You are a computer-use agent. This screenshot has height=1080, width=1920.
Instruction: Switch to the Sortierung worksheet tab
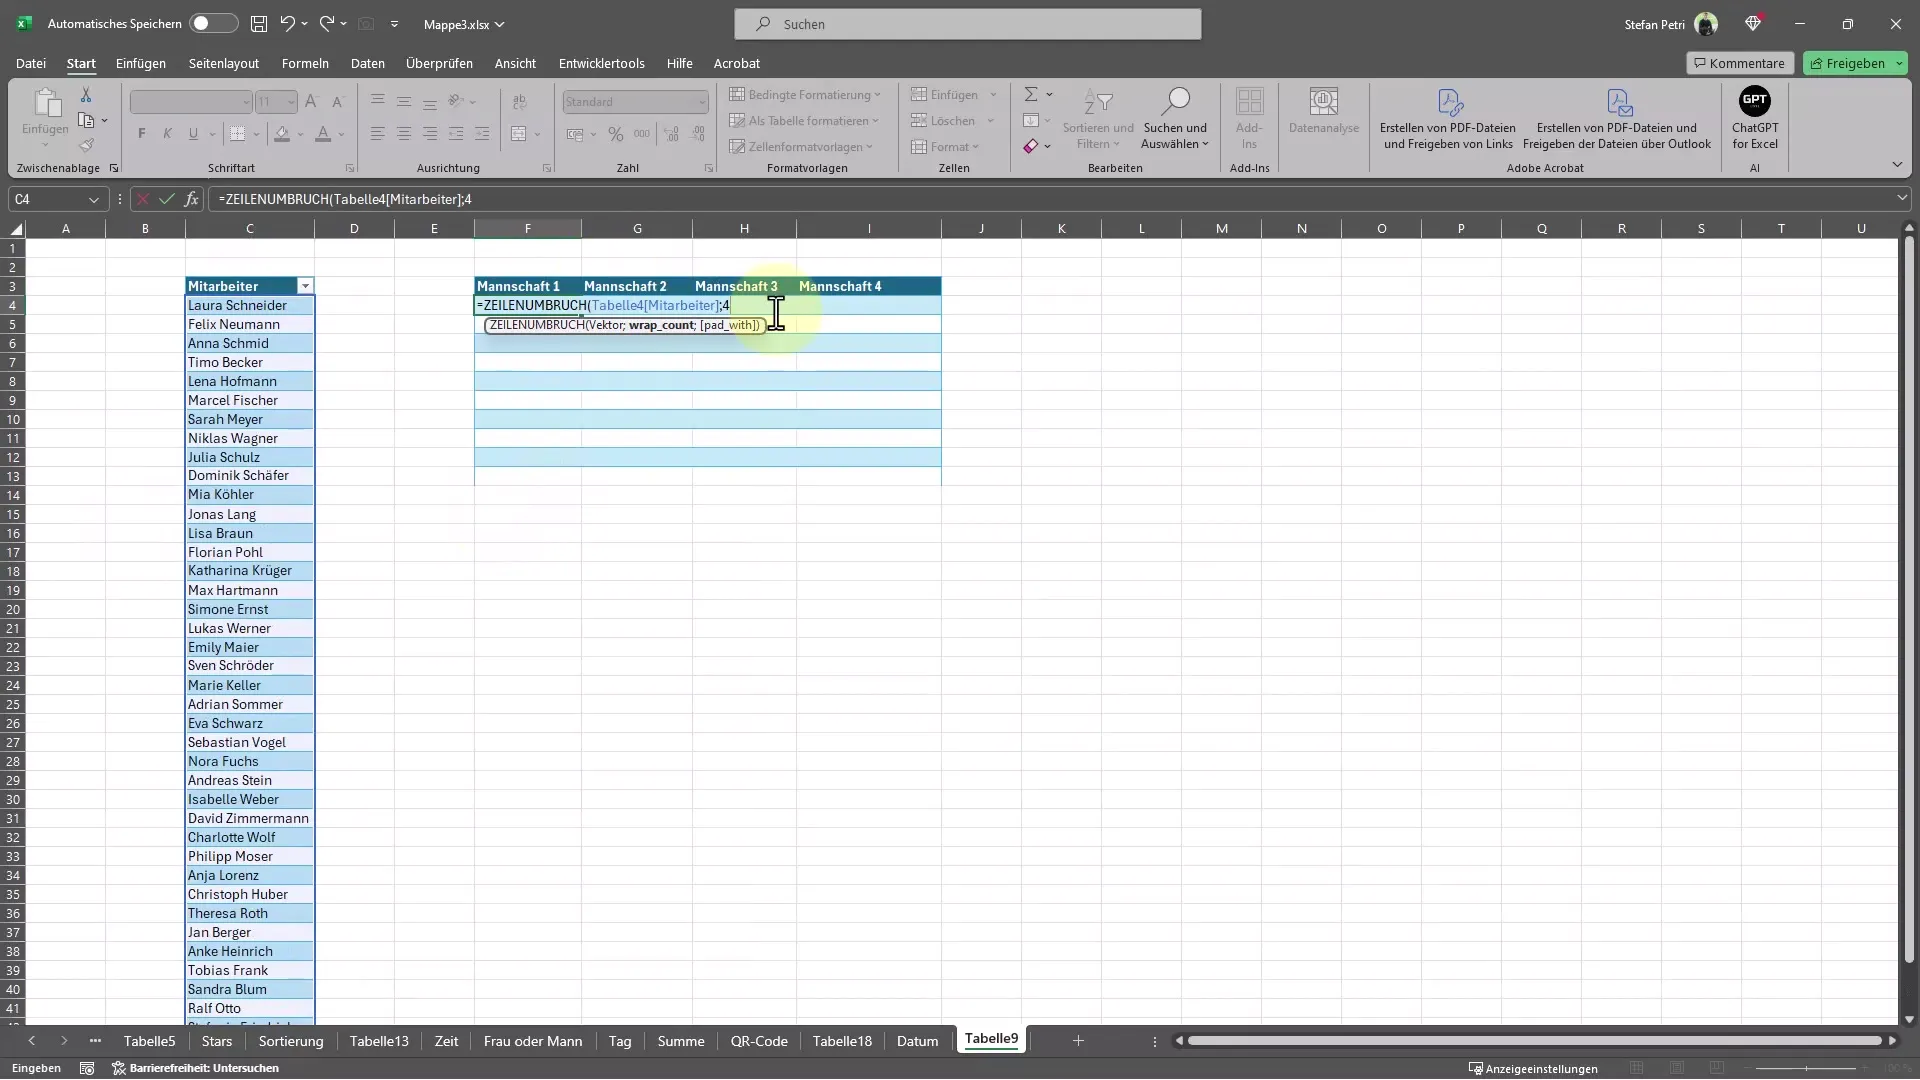[x=289, y=1040]
